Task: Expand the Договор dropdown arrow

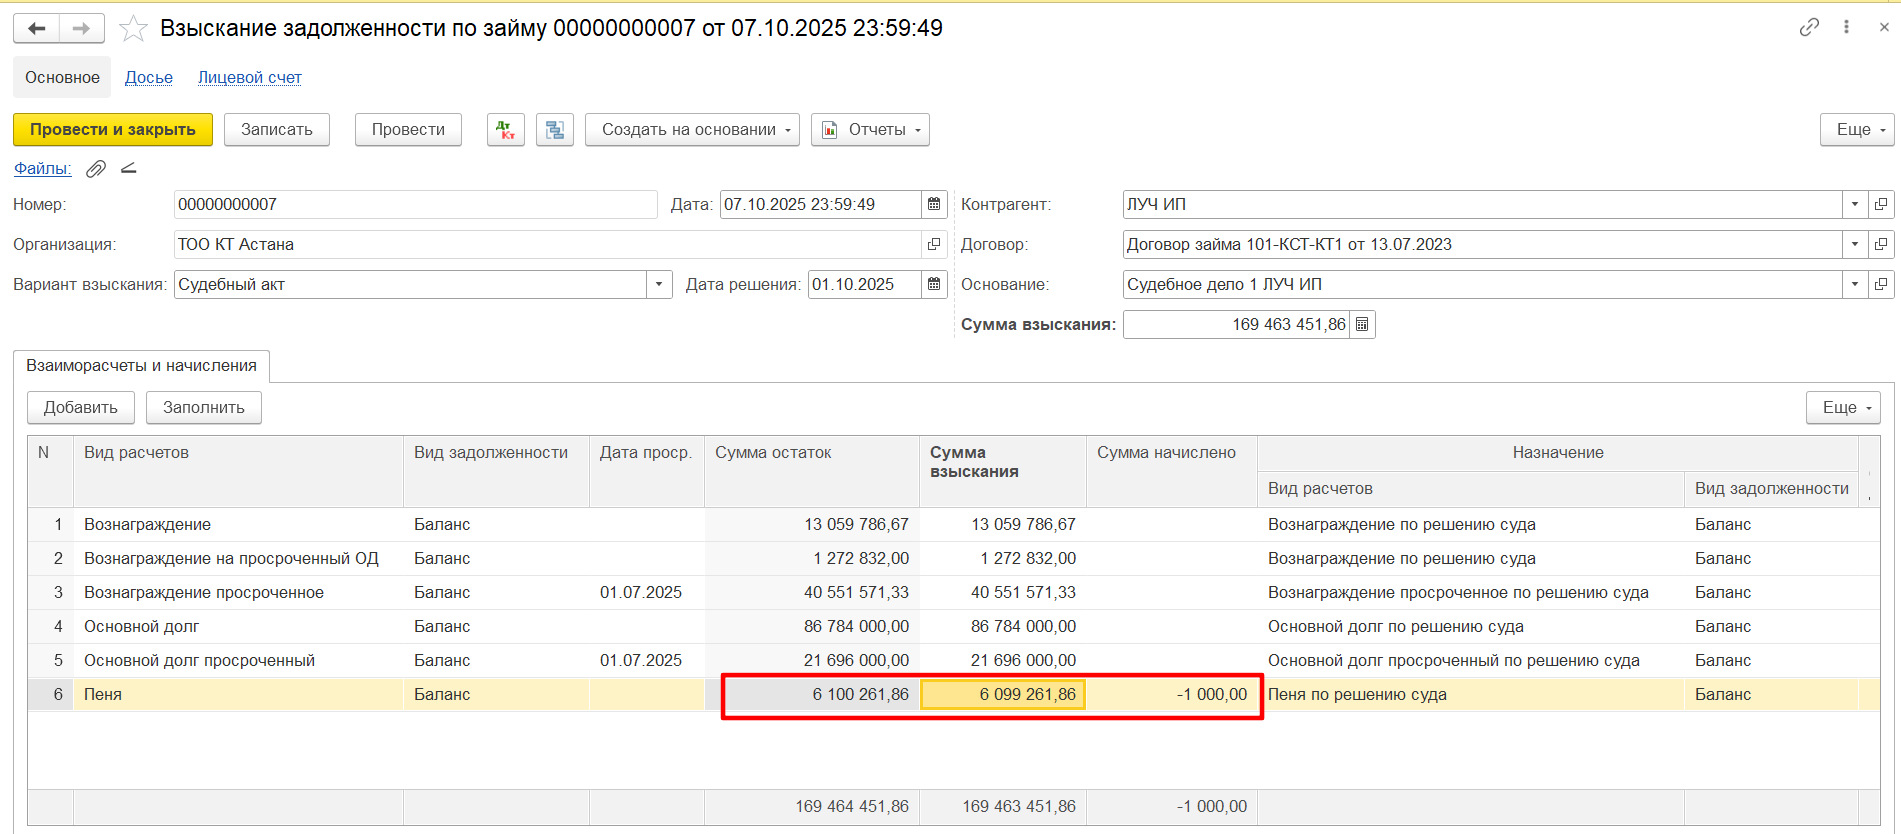Action: coord(1855,244)
